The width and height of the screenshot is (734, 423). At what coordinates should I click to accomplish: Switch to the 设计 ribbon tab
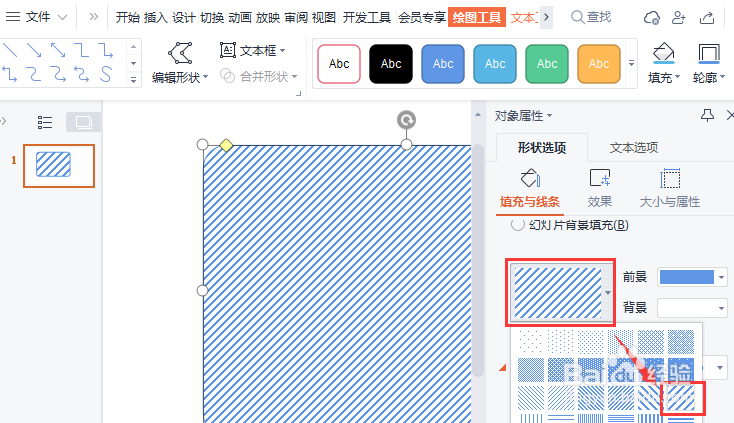coord(184,18)
